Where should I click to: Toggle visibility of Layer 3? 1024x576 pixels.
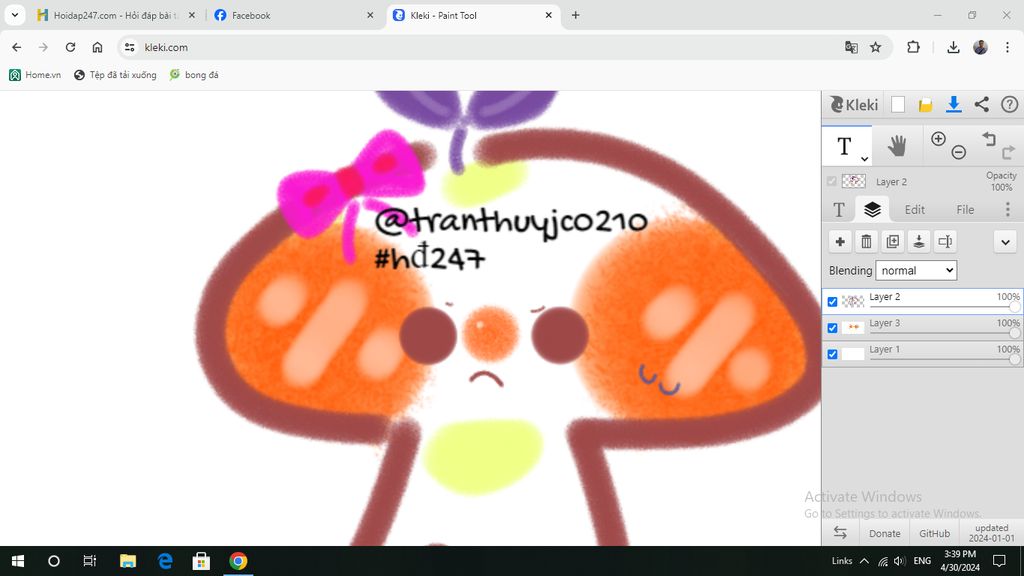click(832, 328)
